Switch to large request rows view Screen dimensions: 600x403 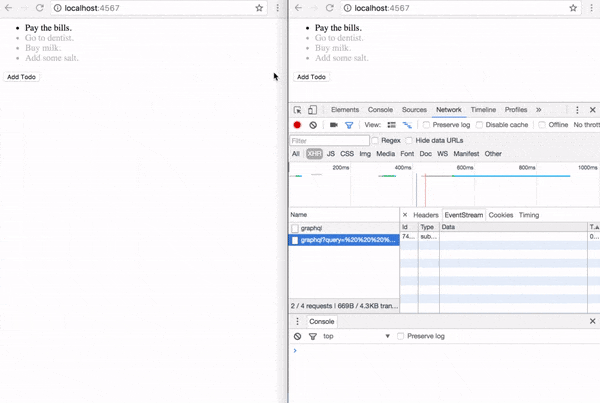pos(391,125)
